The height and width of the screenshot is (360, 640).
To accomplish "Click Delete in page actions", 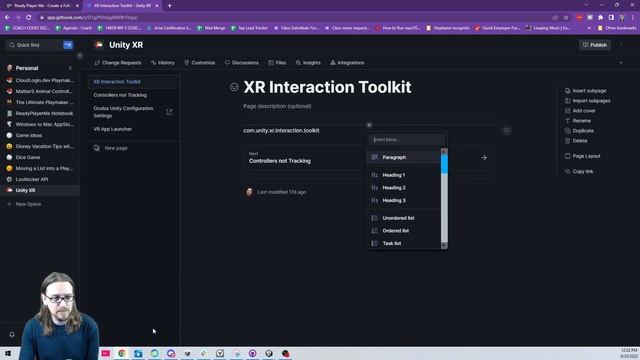I will pos(576,141).
